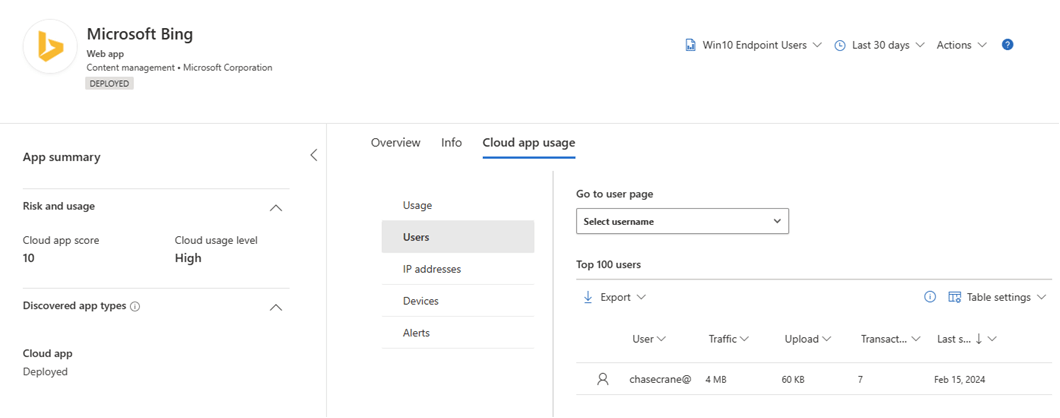Click the Table settings icon
This screenshot has height=418, width=1060.
tap(954, 297)
